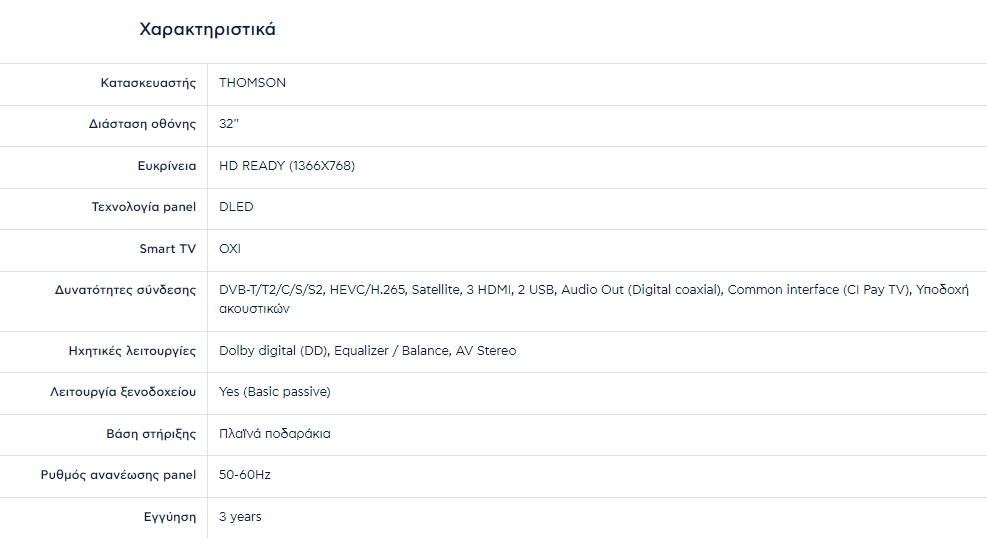Click the Ηχητικές λειτουργίες label
This screenshot has height=544, width=987.
(x=132, y=351)
